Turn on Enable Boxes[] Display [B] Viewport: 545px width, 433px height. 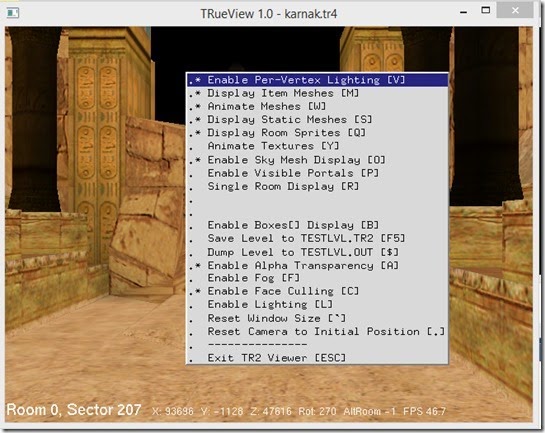click(317, 225)
